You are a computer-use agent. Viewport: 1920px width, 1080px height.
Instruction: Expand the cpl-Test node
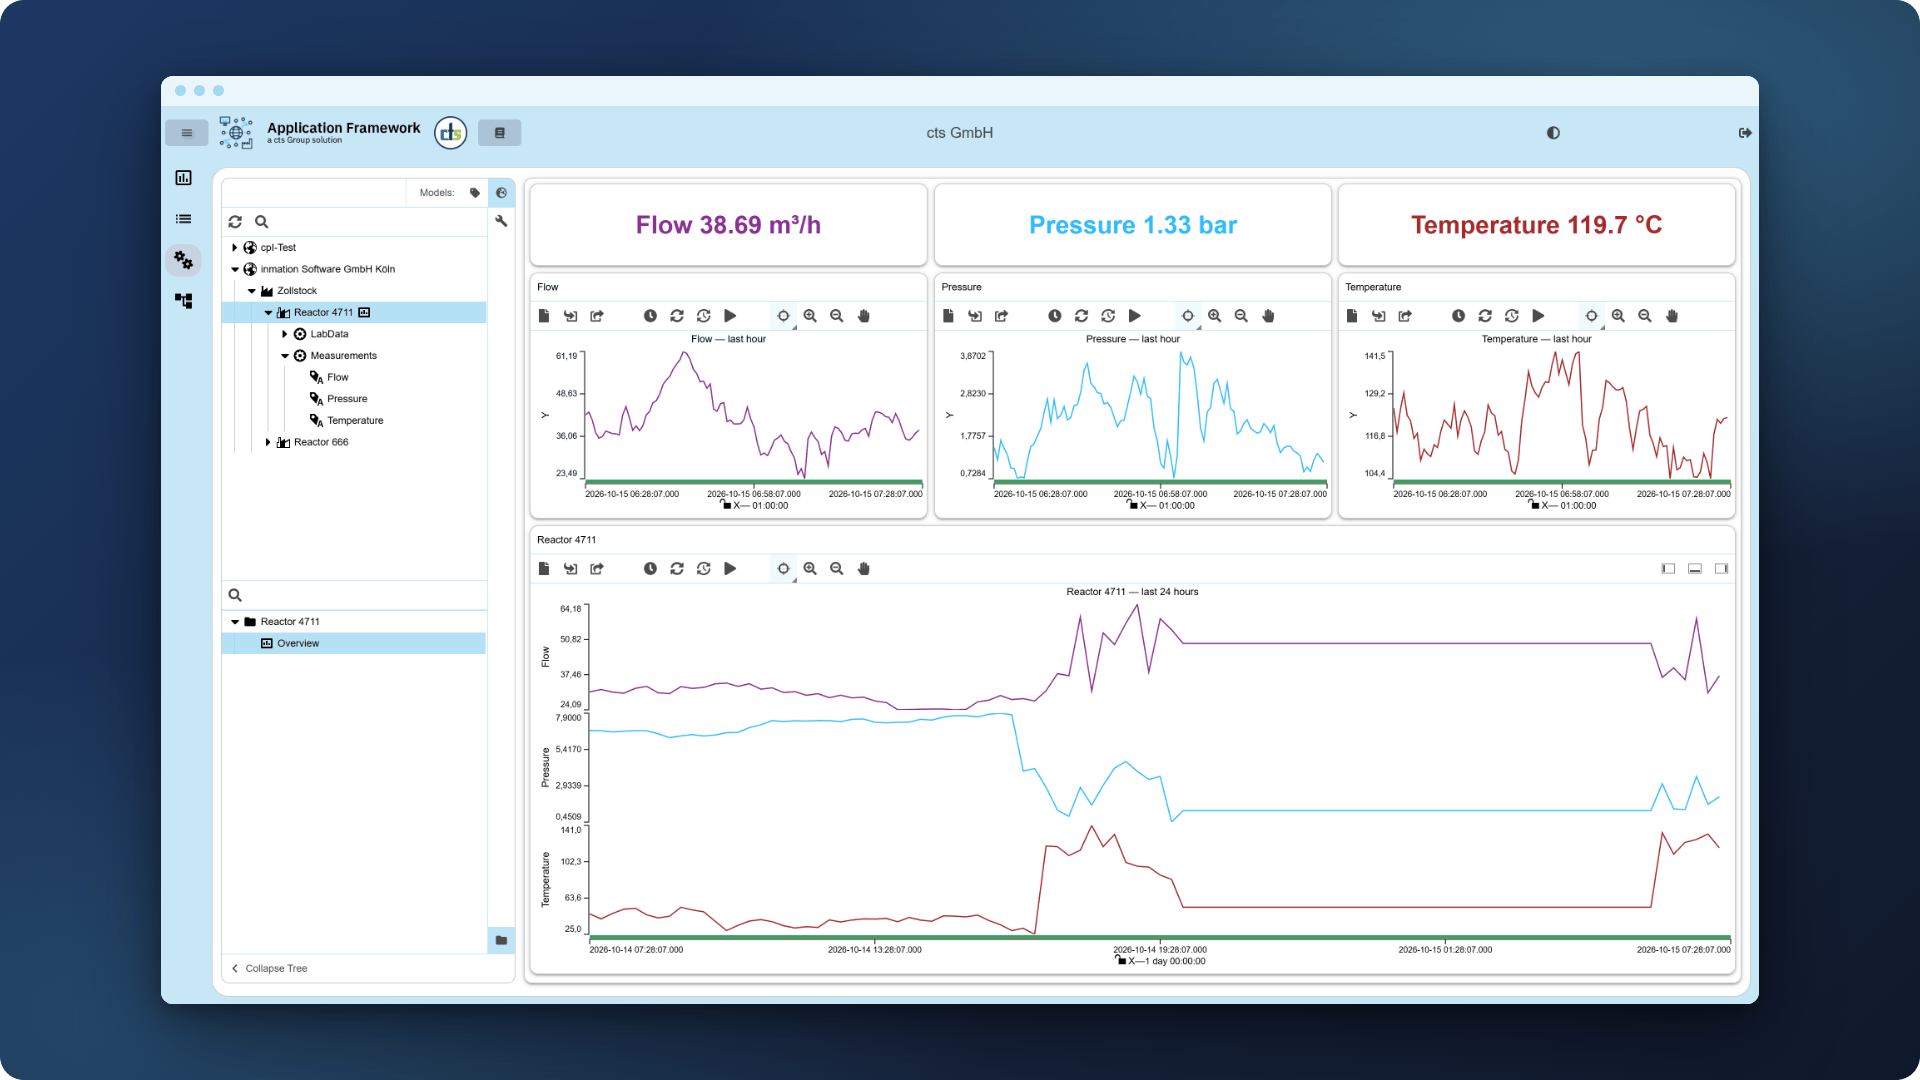point(235,248)
